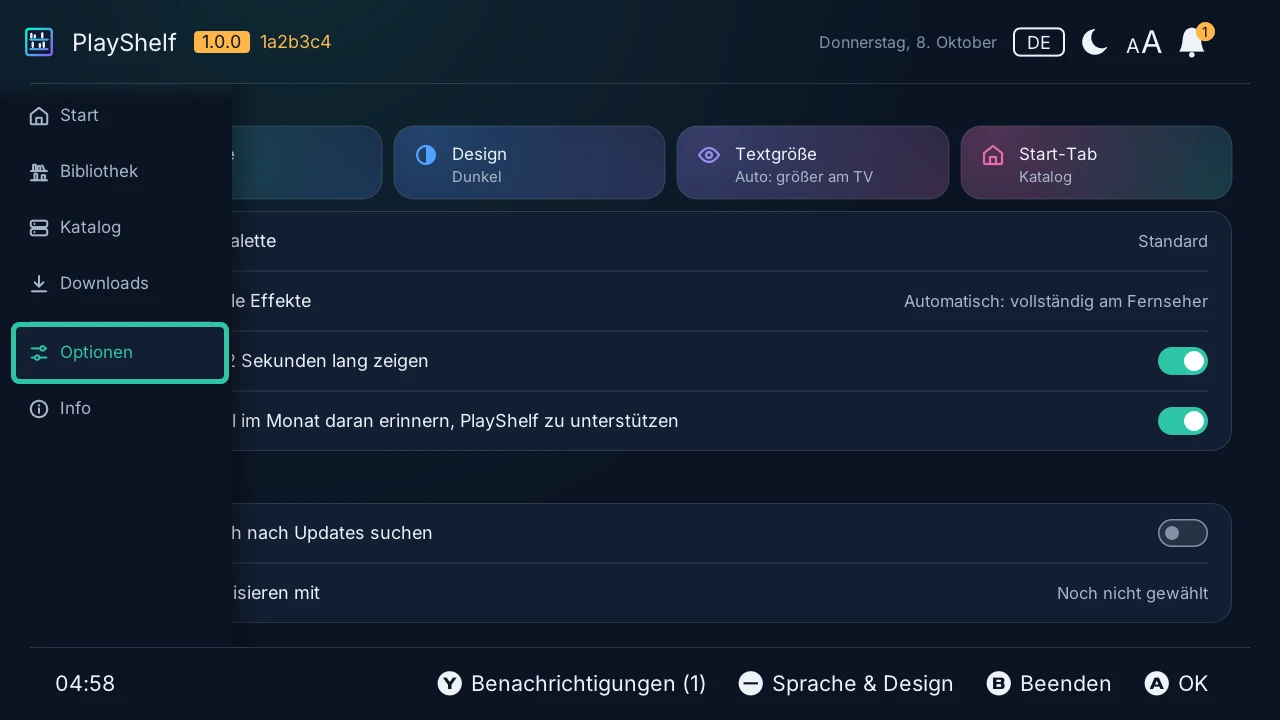The width and height of the screenshot is (1280, 720).
Task: Open notifications with the bell icon
Action: point(1192,42)
